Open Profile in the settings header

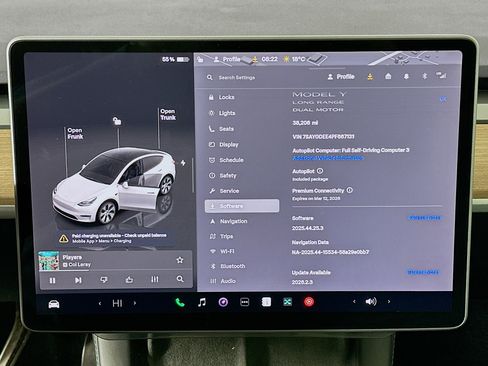(341, 77)
